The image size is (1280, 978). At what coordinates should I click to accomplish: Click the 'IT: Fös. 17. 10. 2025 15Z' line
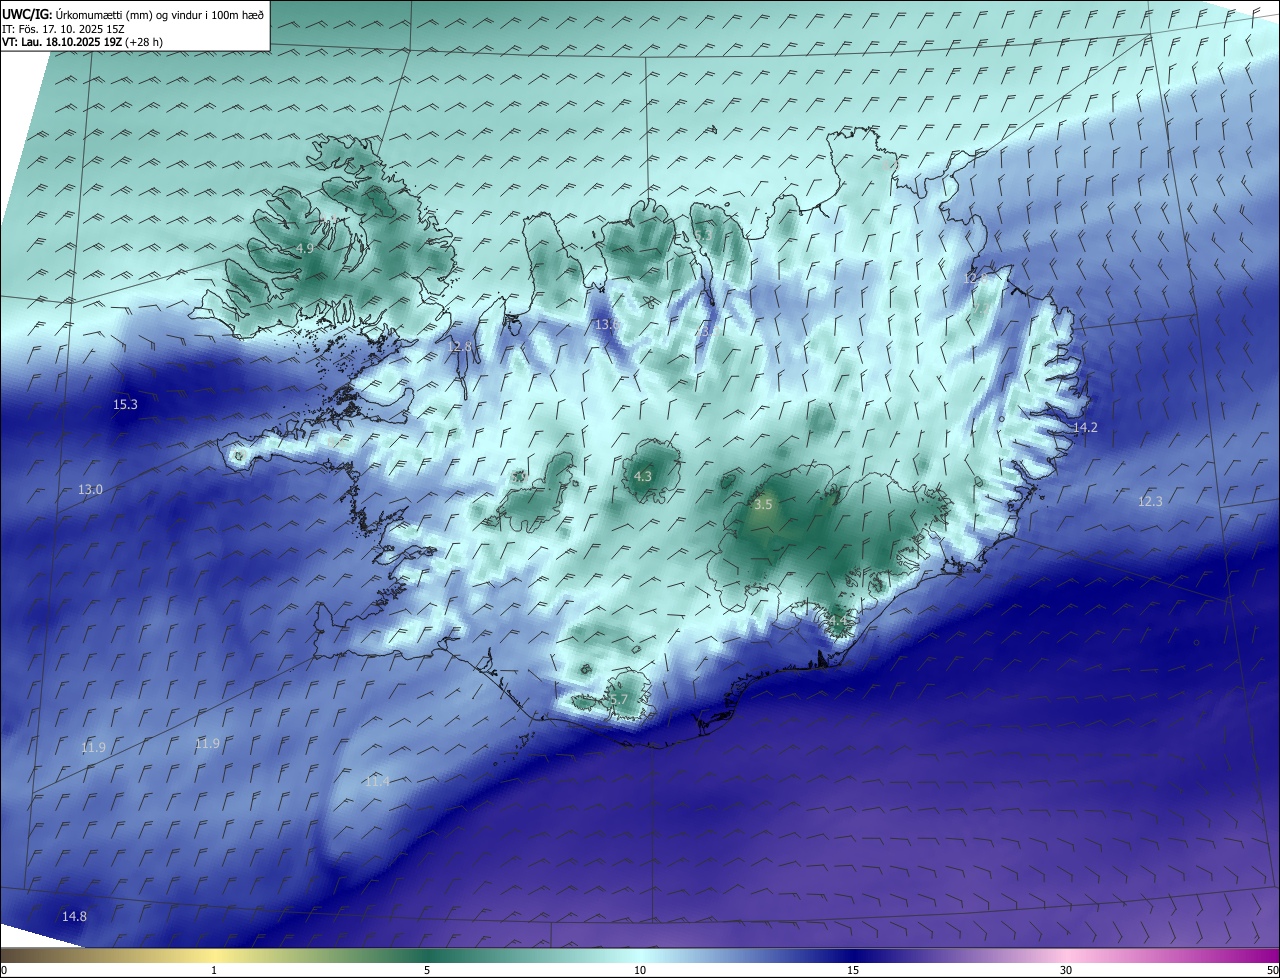click(63, 29)
